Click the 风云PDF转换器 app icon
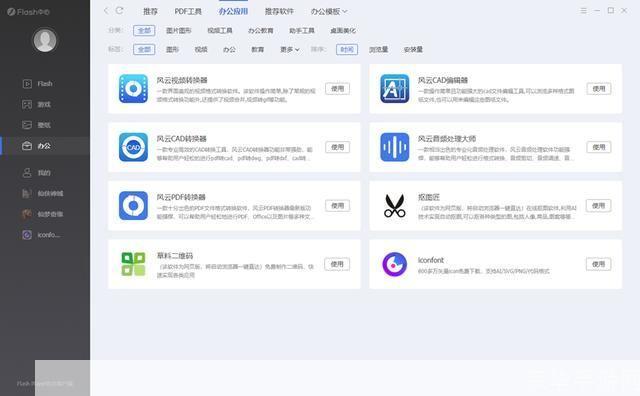 (133, 205)
